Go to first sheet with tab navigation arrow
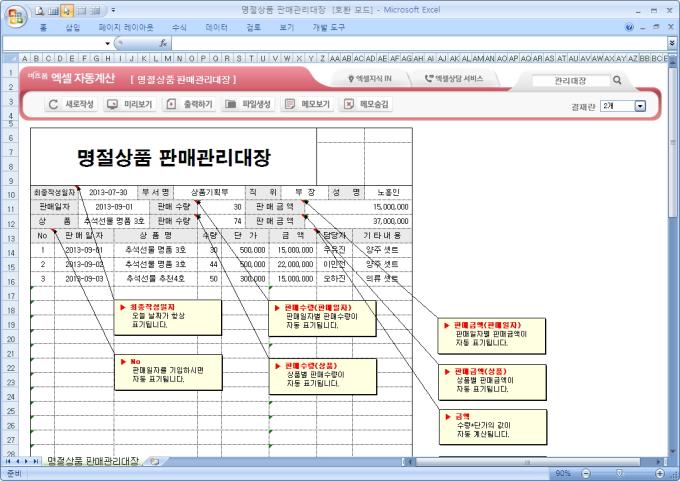Image resolution: width=680 pixels, height=481 pixels. pyautogui.click(x=8, y=461)
